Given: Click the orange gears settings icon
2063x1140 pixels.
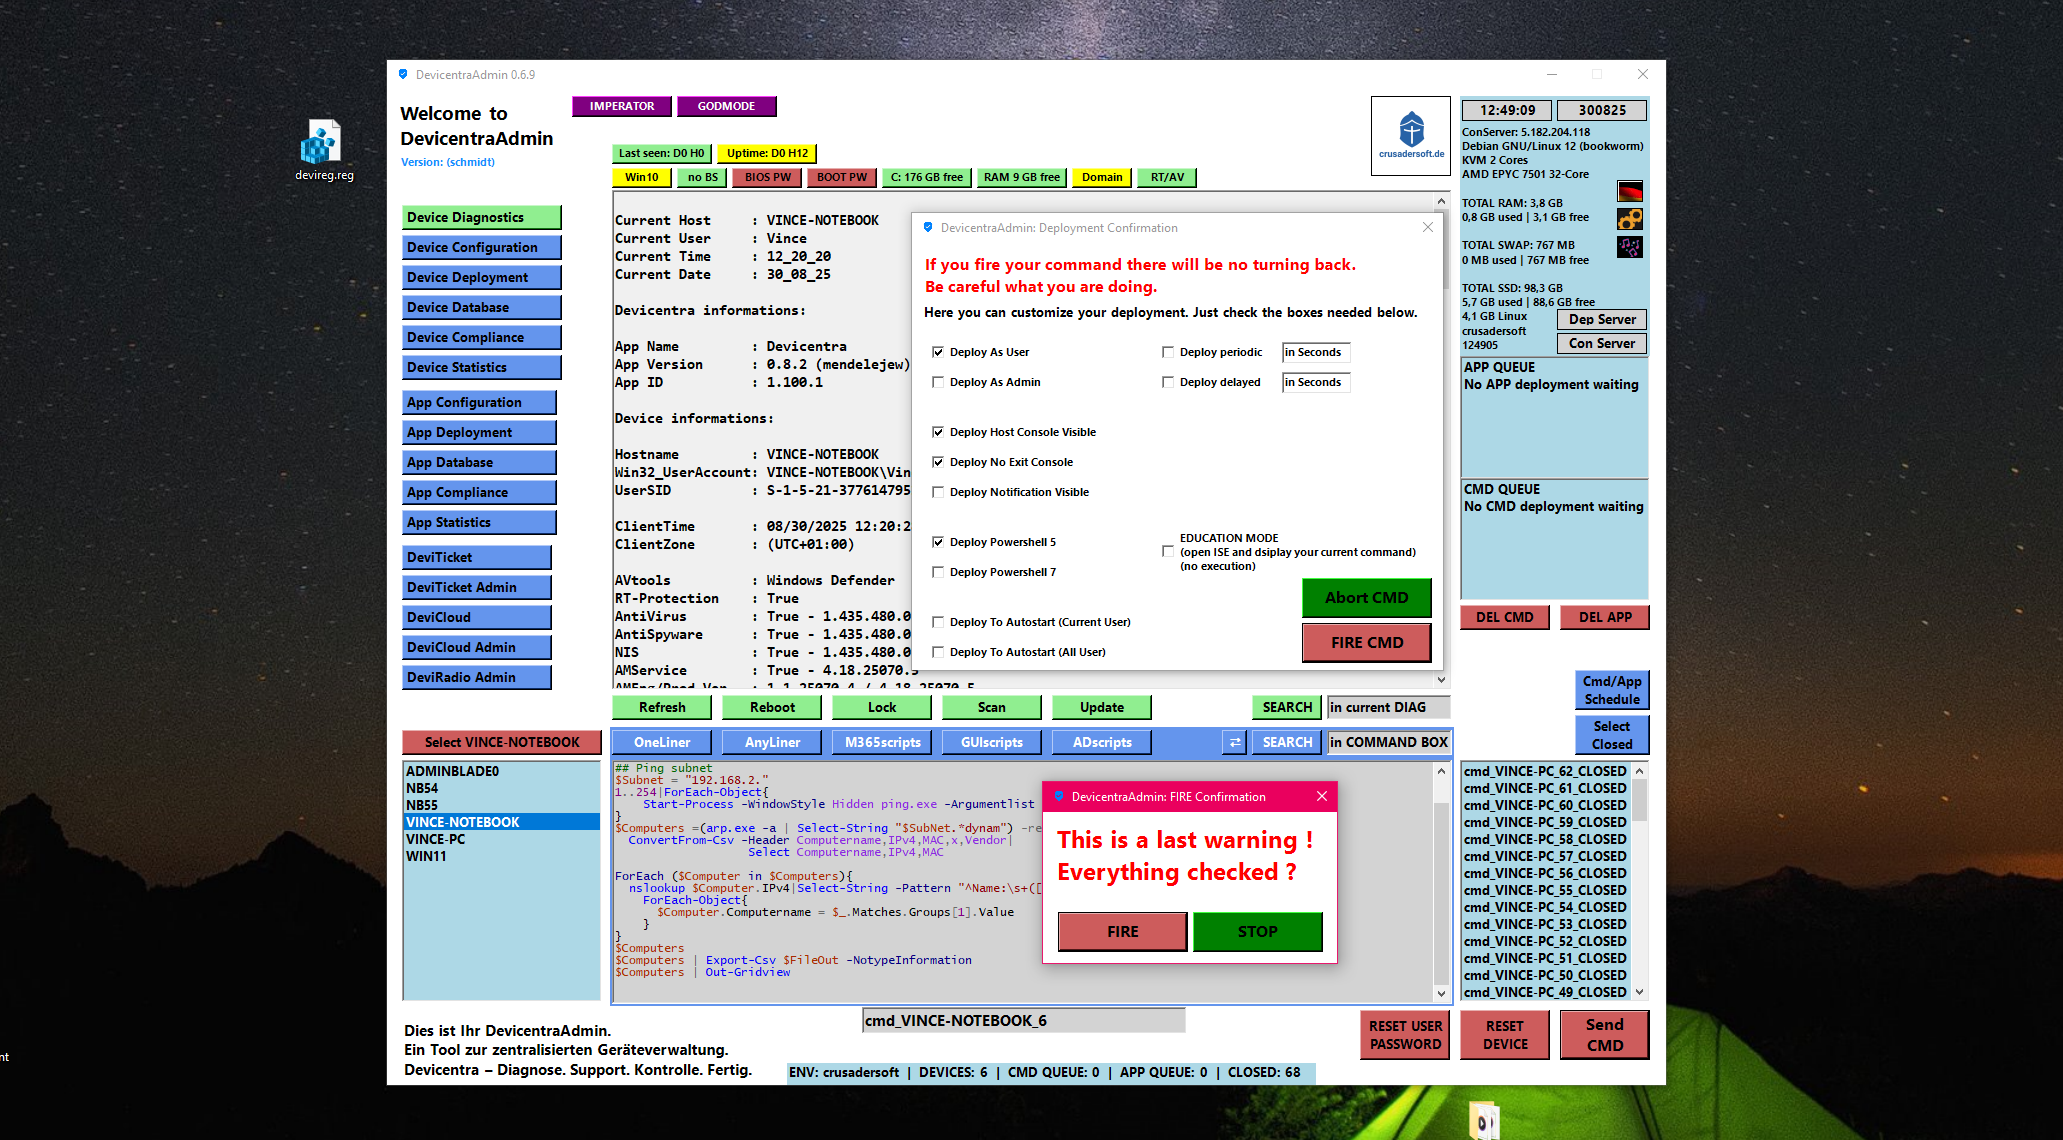Looking at the screenshot, I should point(1629,219).
